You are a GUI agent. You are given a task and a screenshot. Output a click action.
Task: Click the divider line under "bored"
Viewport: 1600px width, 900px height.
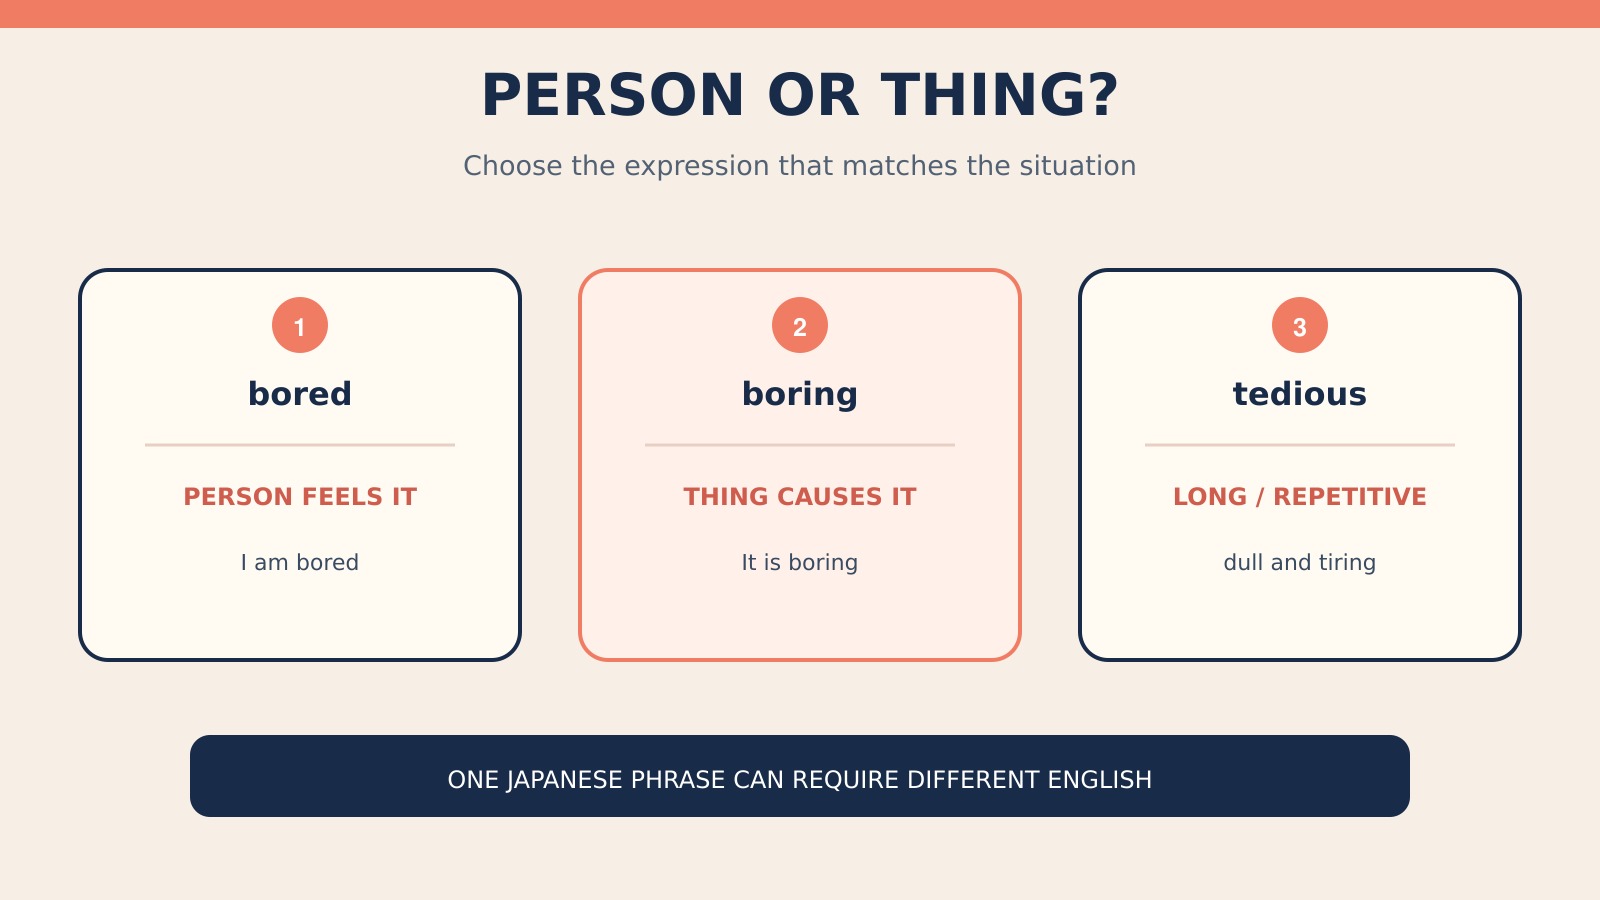click(x=300, y=445)
